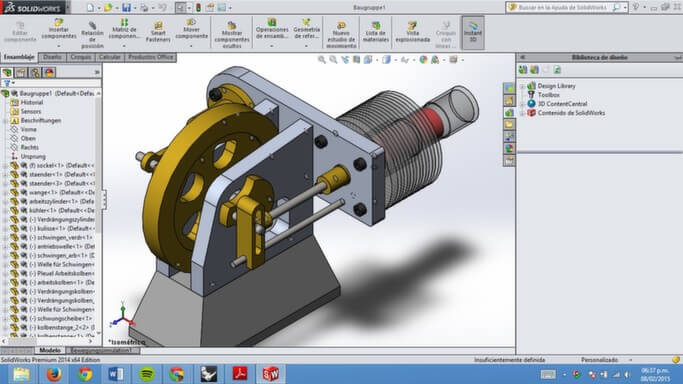Switch to the Croquis tab
This screenshot has height=384, width=683.
(x=81, y=57)
